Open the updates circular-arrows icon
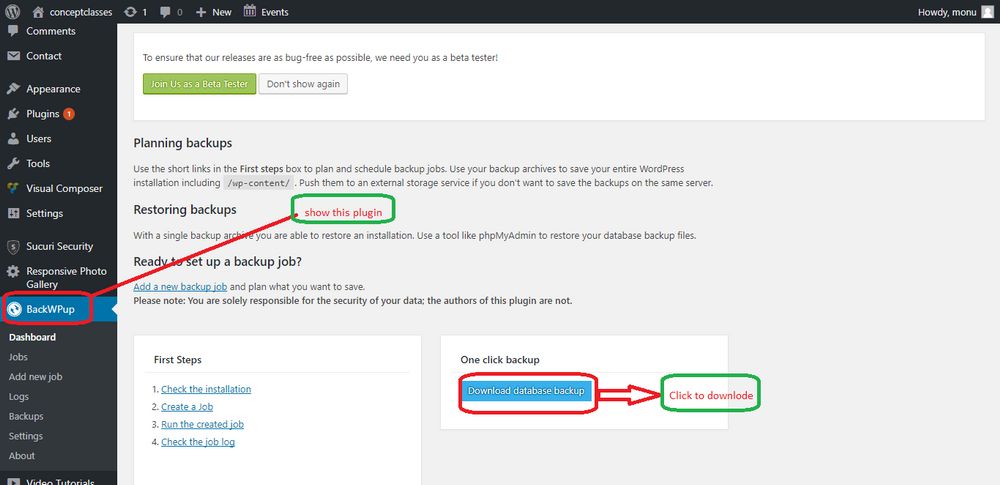The image size is (1000, 485). (130, 11)
